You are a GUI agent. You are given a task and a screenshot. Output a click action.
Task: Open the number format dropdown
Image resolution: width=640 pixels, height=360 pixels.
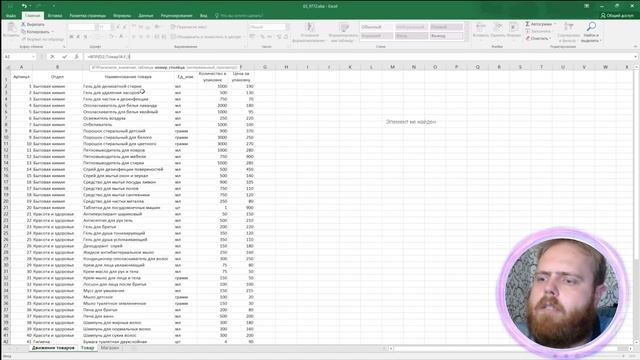point(287,27)
